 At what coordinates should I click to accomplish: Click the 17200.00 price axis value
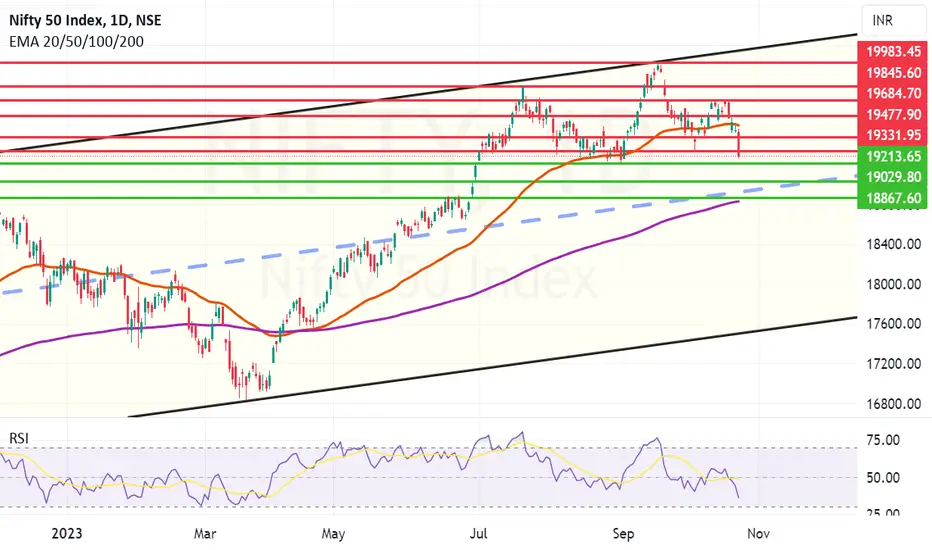pyautogui.click(x=893, y=364)
